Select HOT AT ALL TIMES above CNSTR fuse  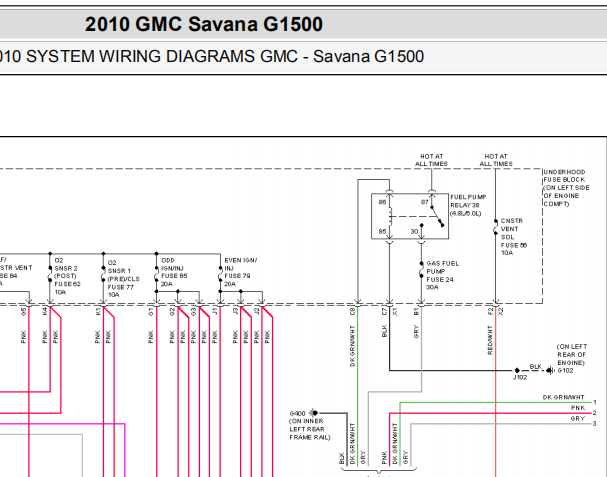[x=496, y=160]
